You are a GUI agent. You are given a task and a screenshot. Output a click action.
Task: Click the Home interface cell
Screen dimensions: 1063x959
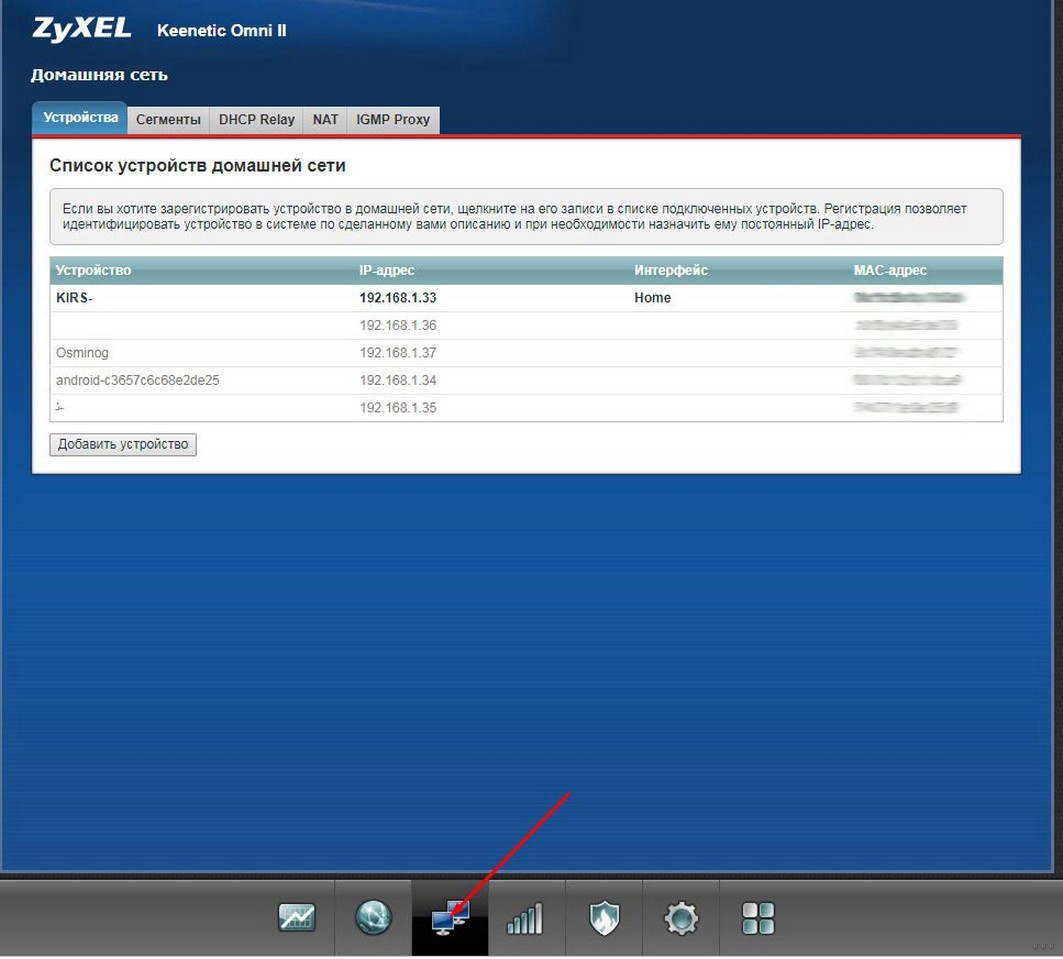652,298
